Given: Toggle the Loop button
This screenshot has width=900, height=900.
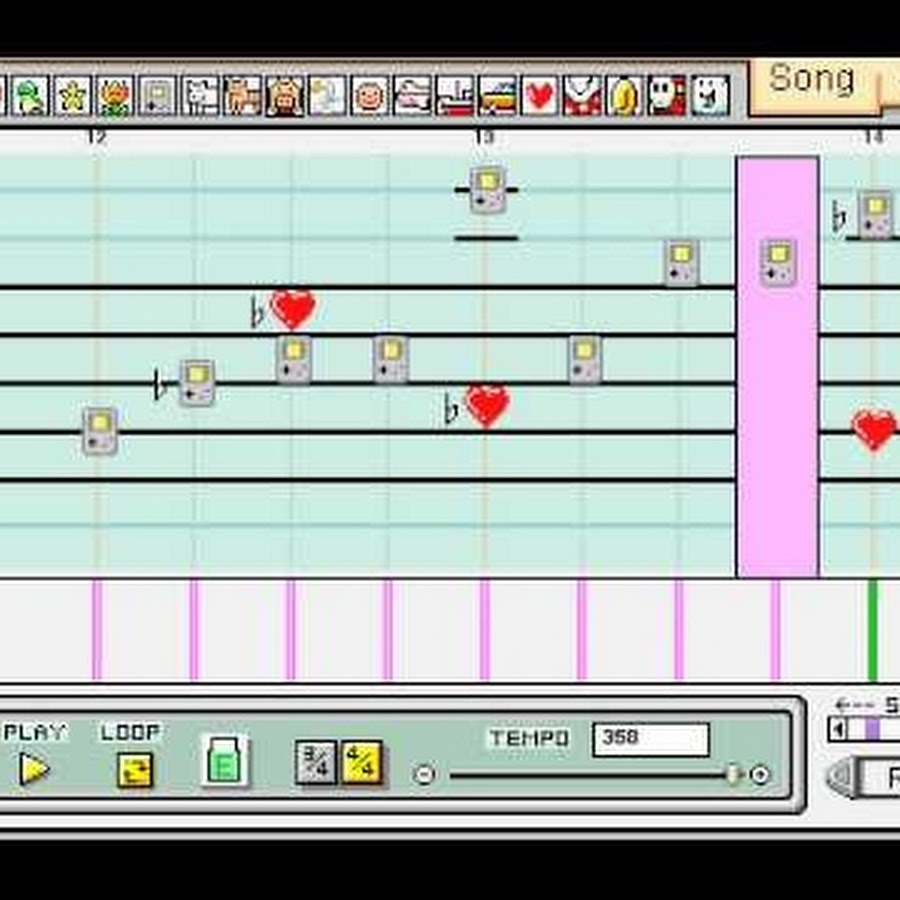Looking at the screenshot, I should click(x=134, y=770).
